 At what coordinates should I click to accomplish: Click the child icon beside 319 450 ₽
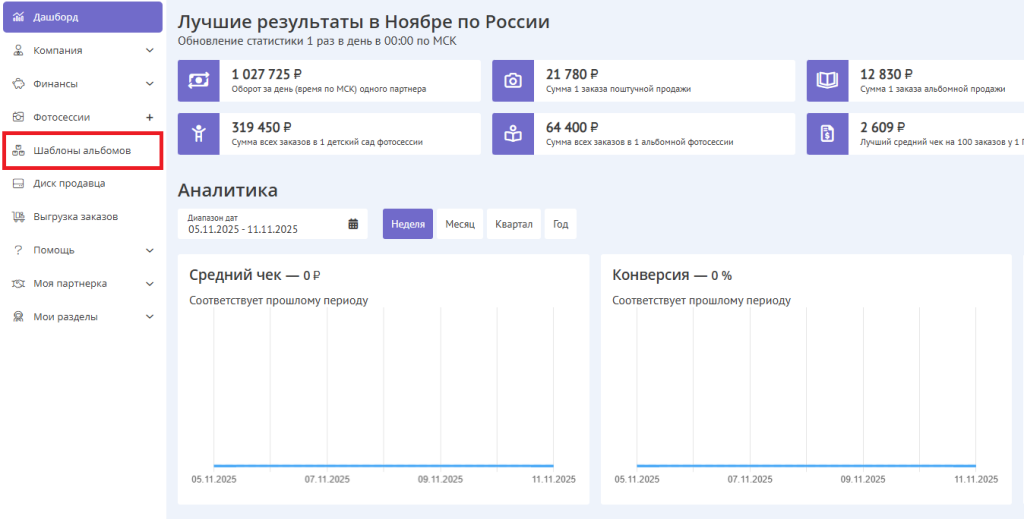[198, 134]
